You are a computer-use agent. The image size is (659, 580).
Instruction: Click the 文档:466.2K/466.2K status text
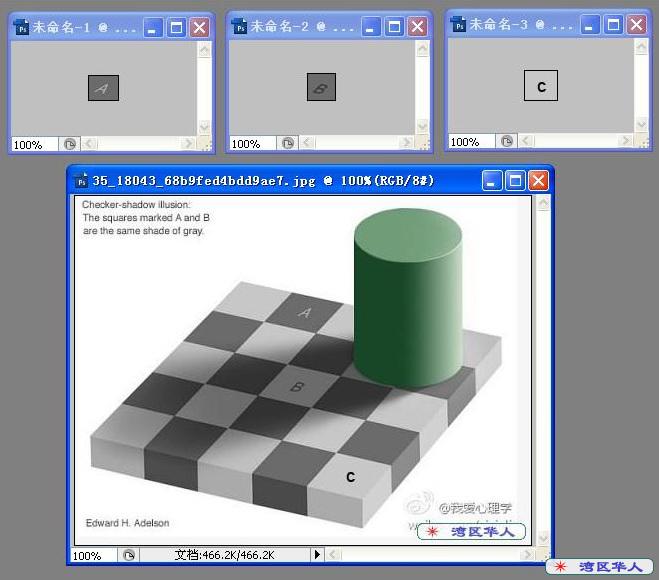tap(224, 555)
